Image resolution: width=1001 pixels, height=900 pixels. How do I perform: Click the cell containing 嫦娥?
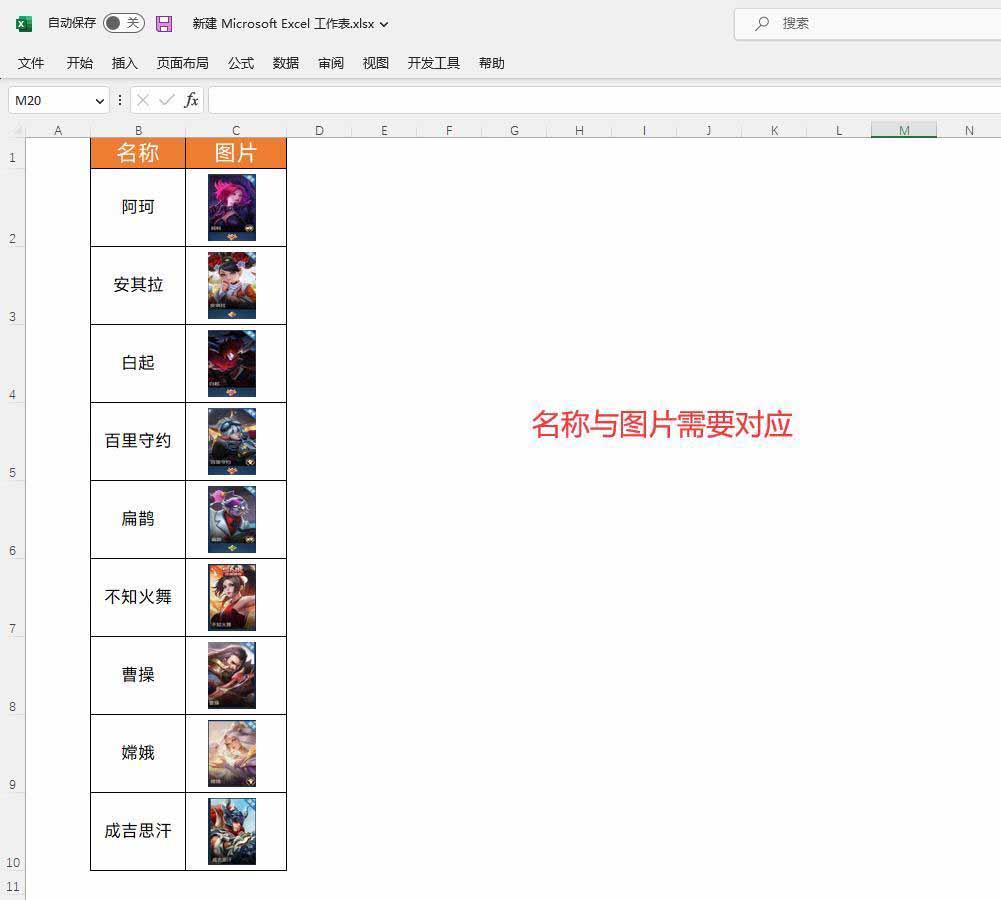click(x=138, y=753)
